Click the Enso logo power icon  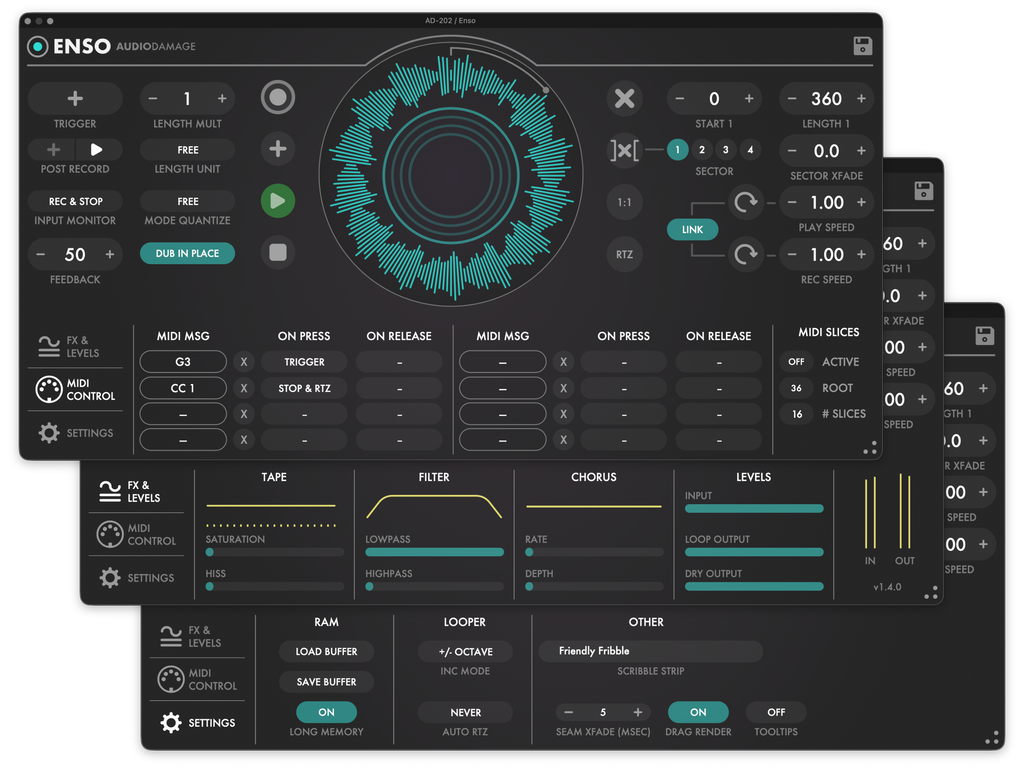coord(38,46)
